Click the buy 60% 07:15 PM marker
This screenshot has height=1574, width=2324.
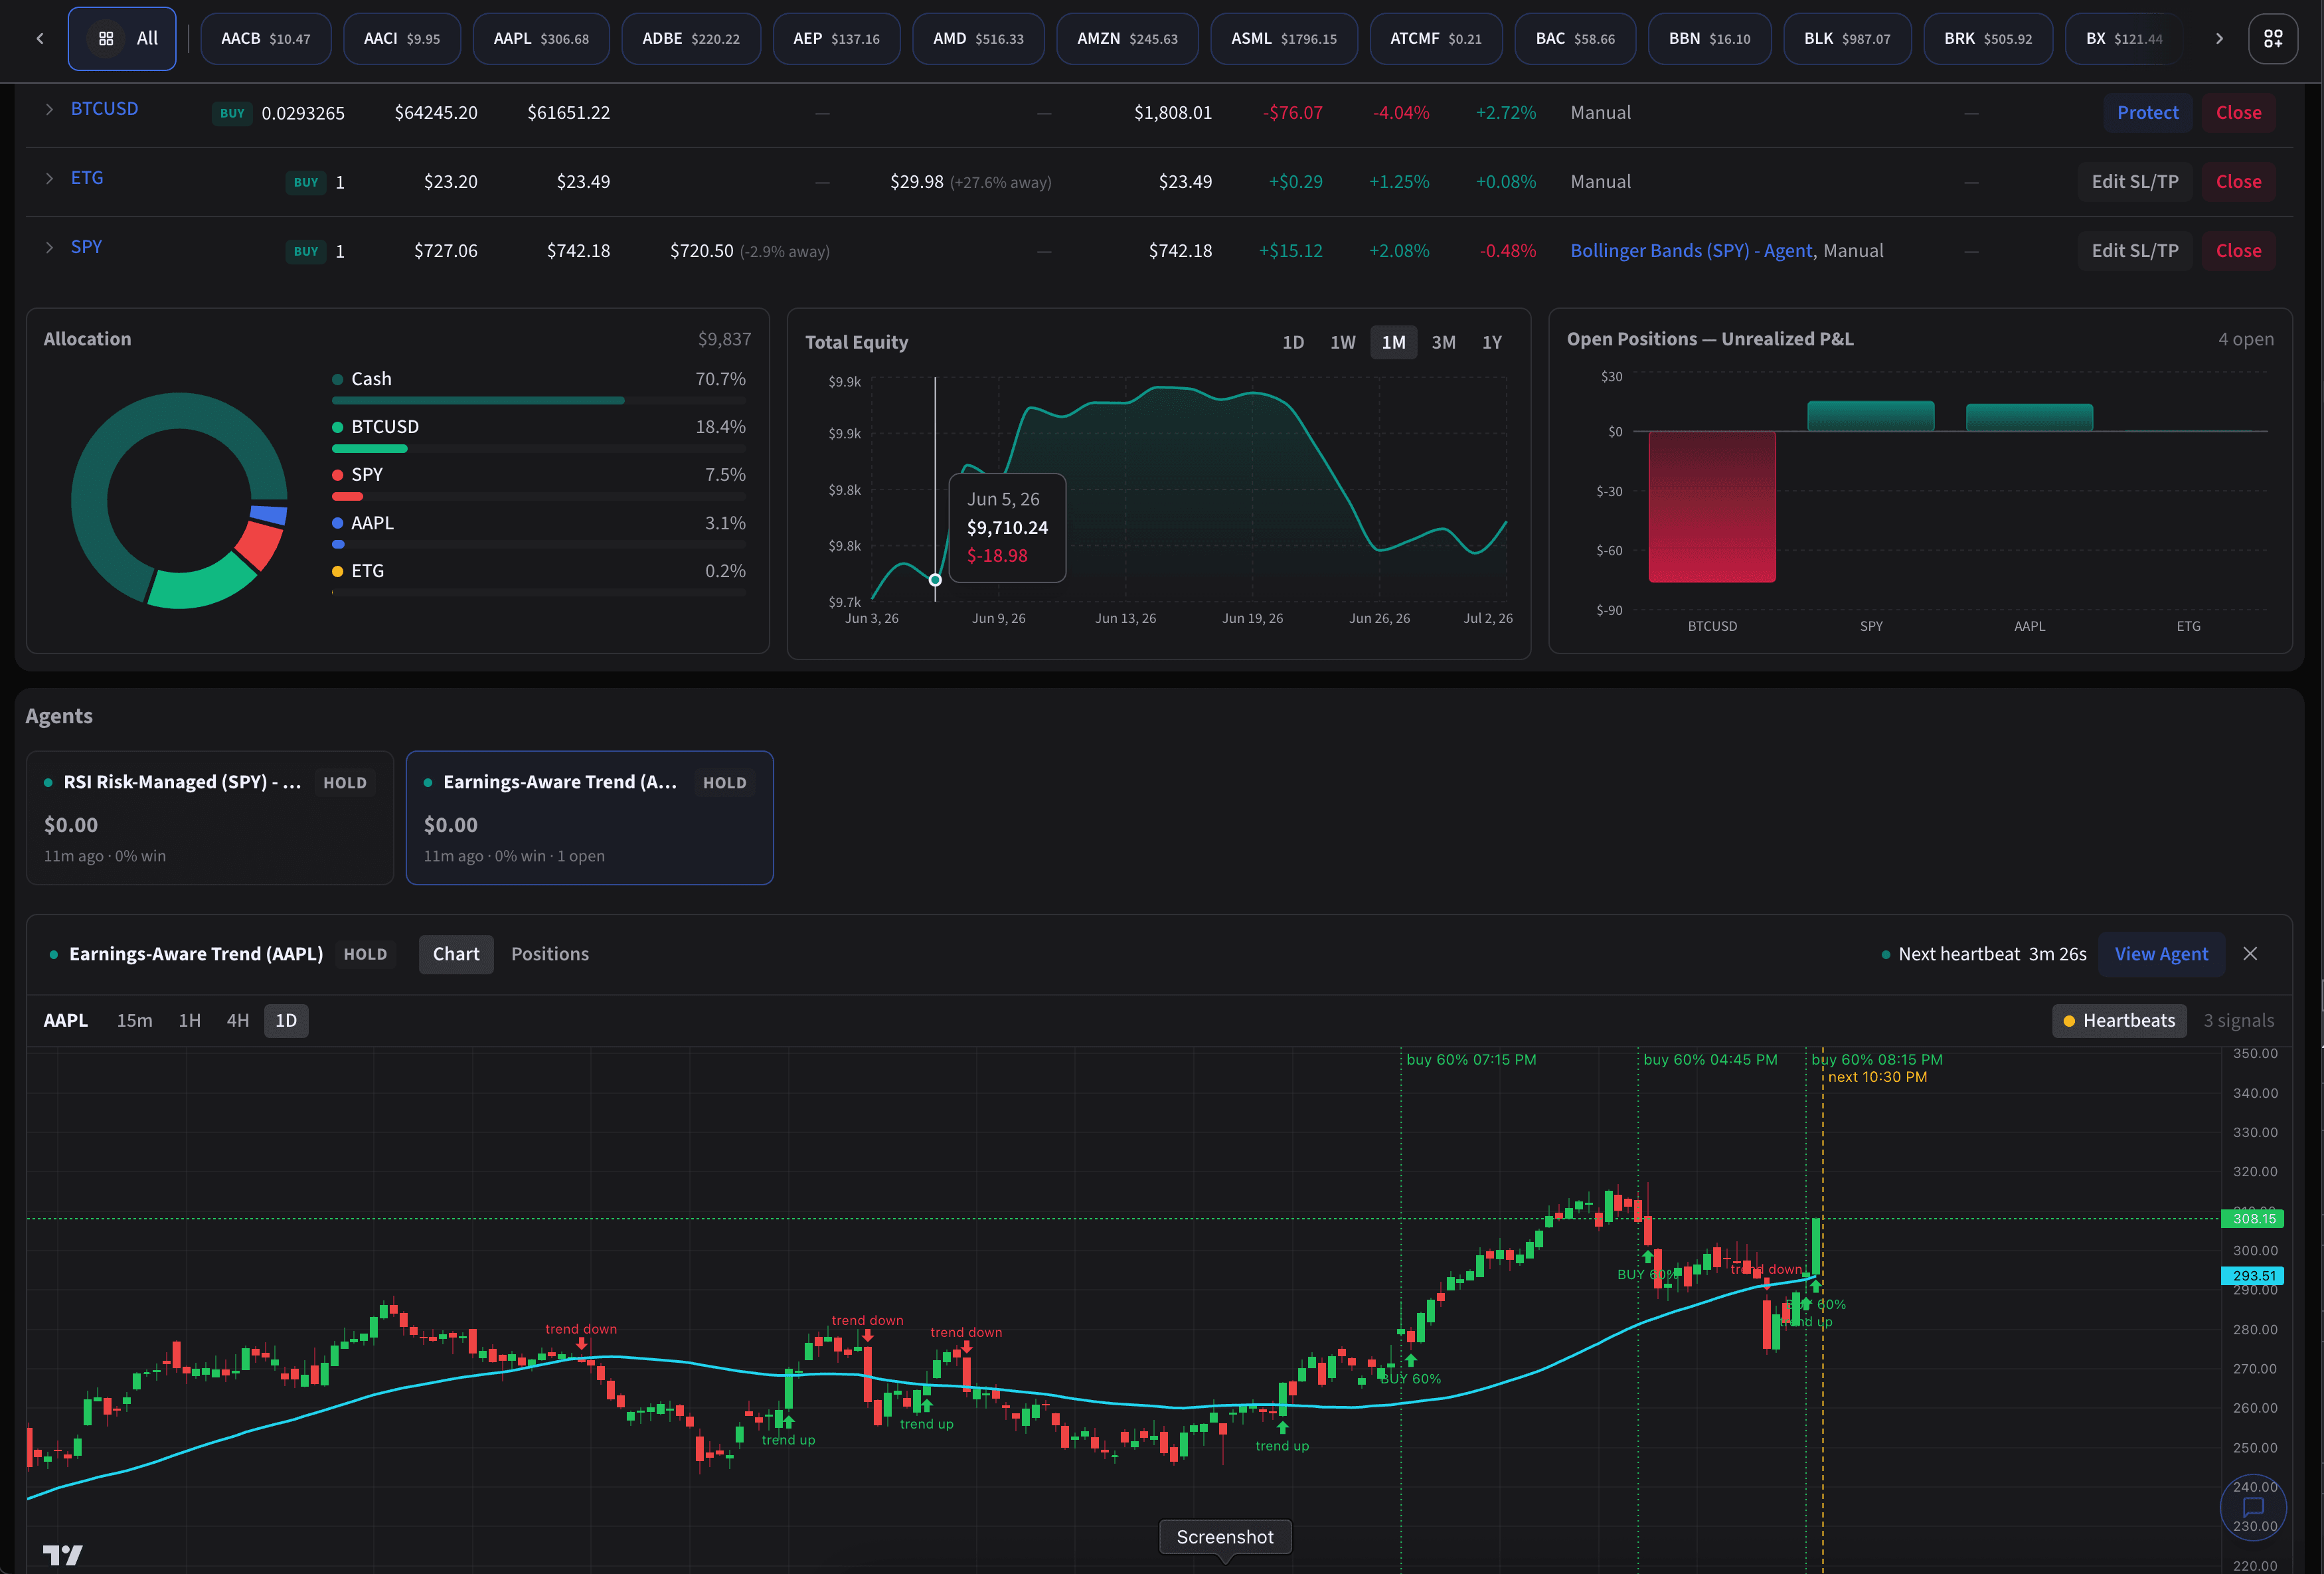[x=1471, y=1060]
